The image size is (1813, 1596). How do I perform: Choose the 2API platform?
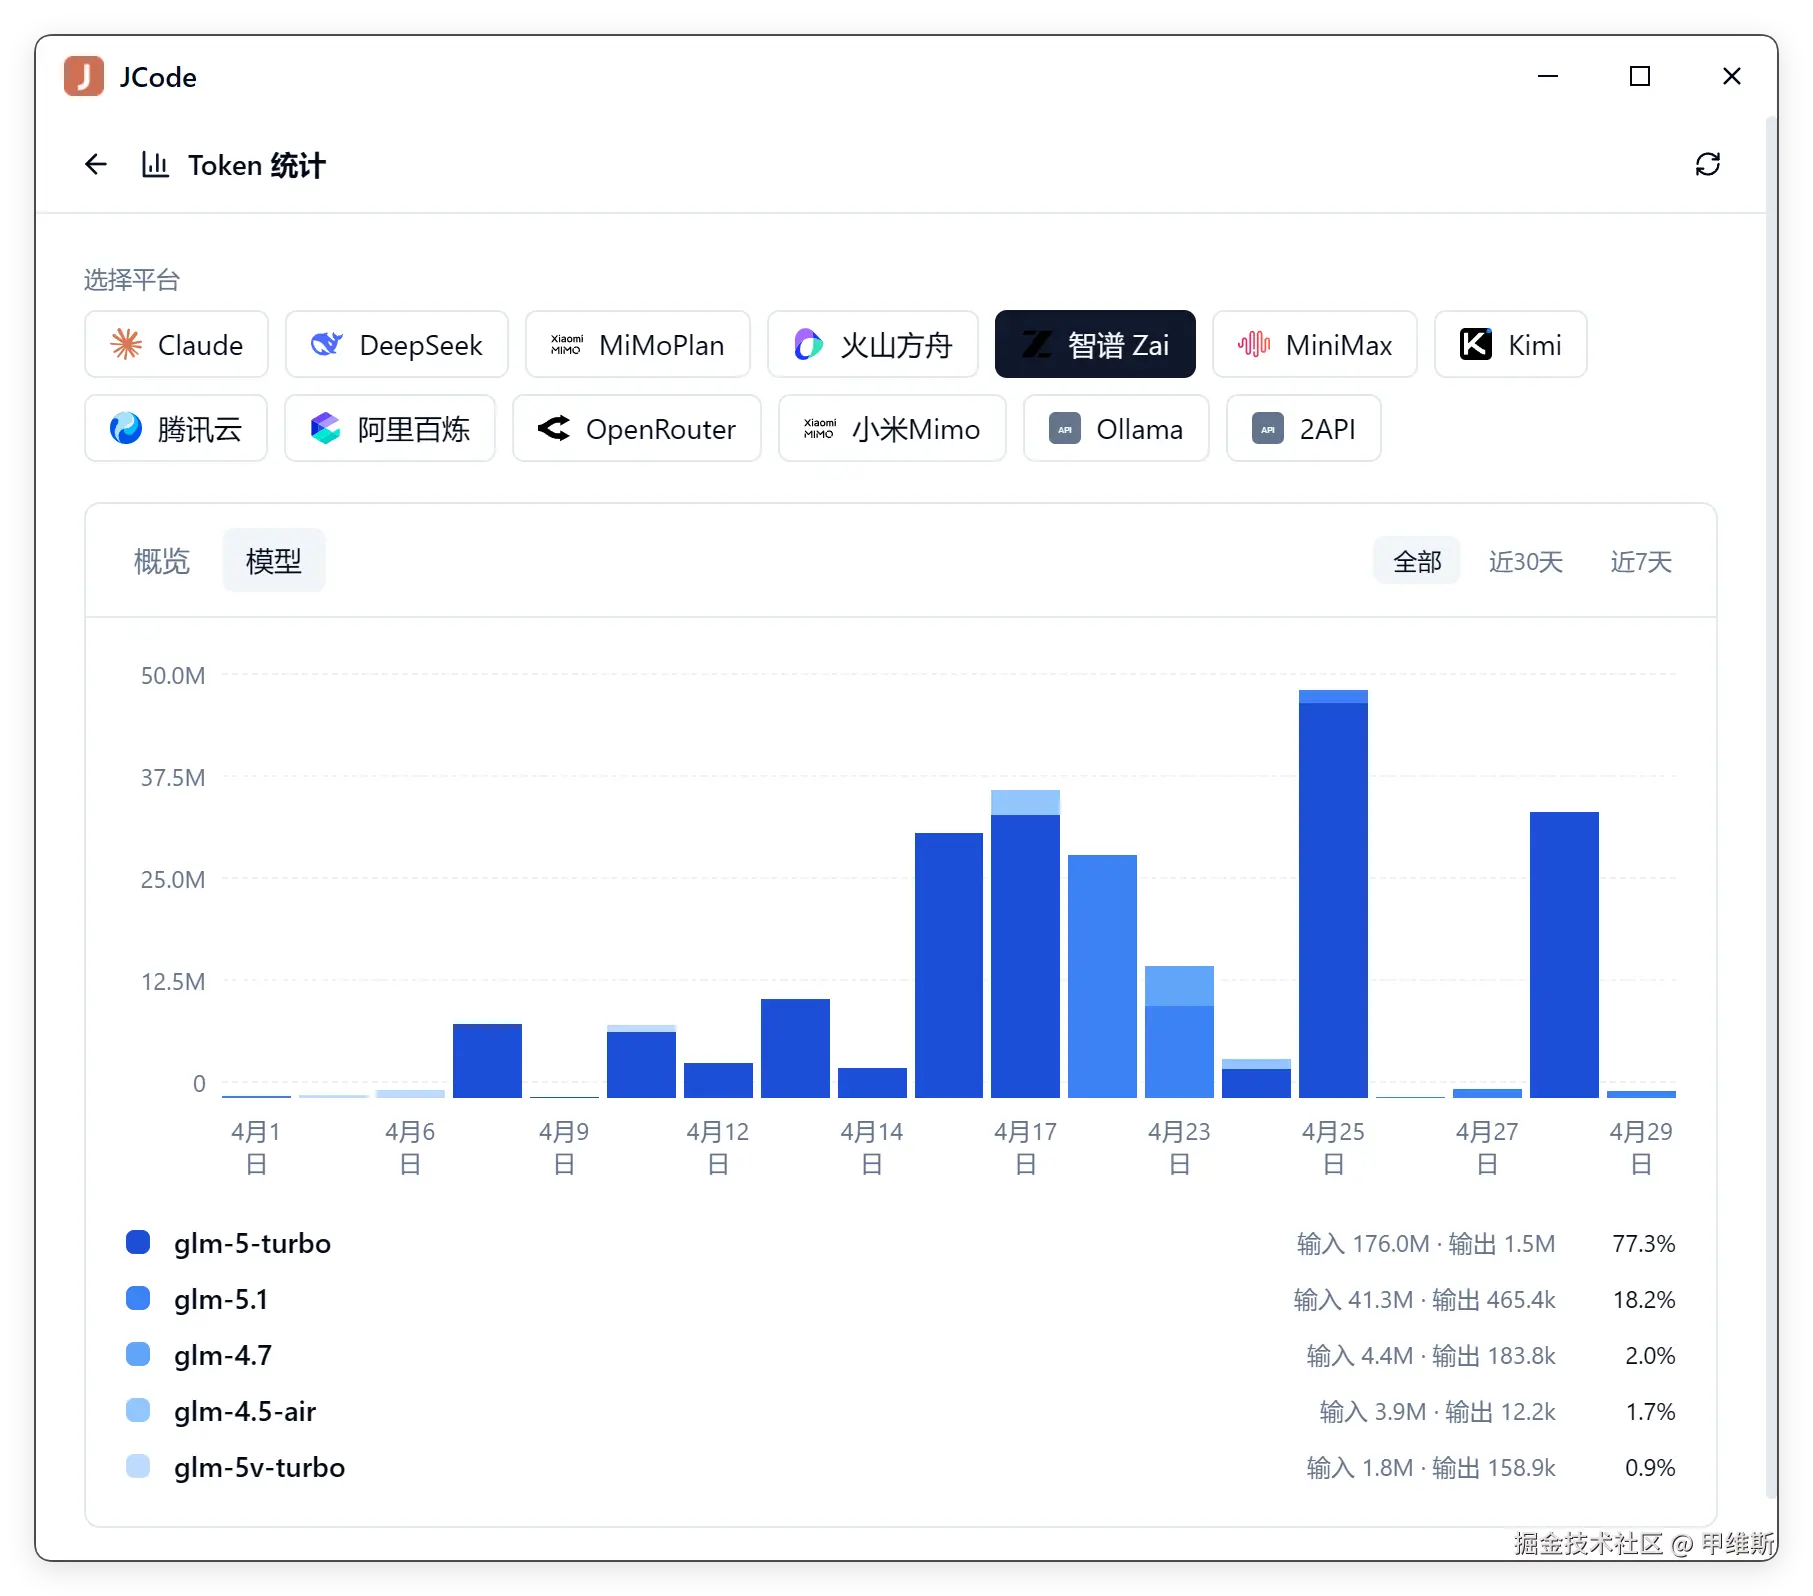pyautogui.click(x=1303, y=429)
